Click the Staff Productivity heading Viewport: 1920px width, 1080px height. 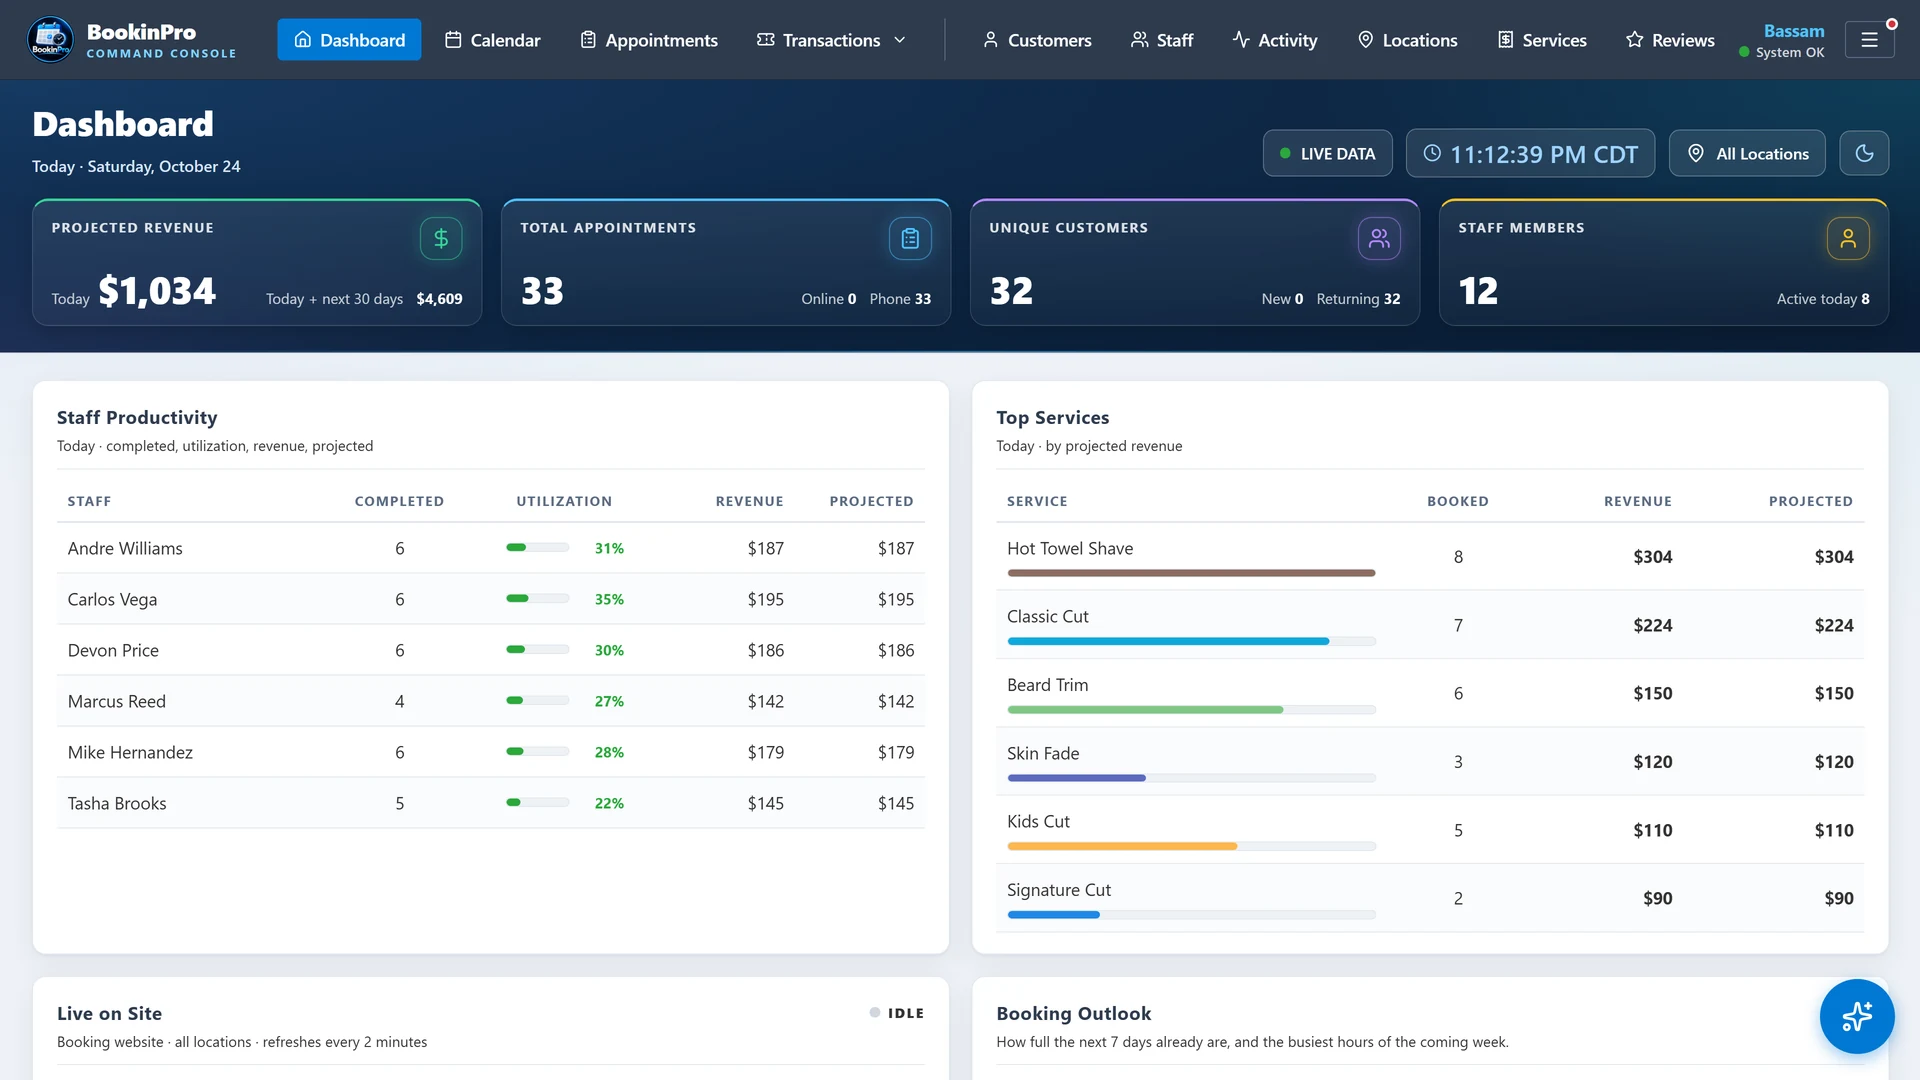coord(137,417)
